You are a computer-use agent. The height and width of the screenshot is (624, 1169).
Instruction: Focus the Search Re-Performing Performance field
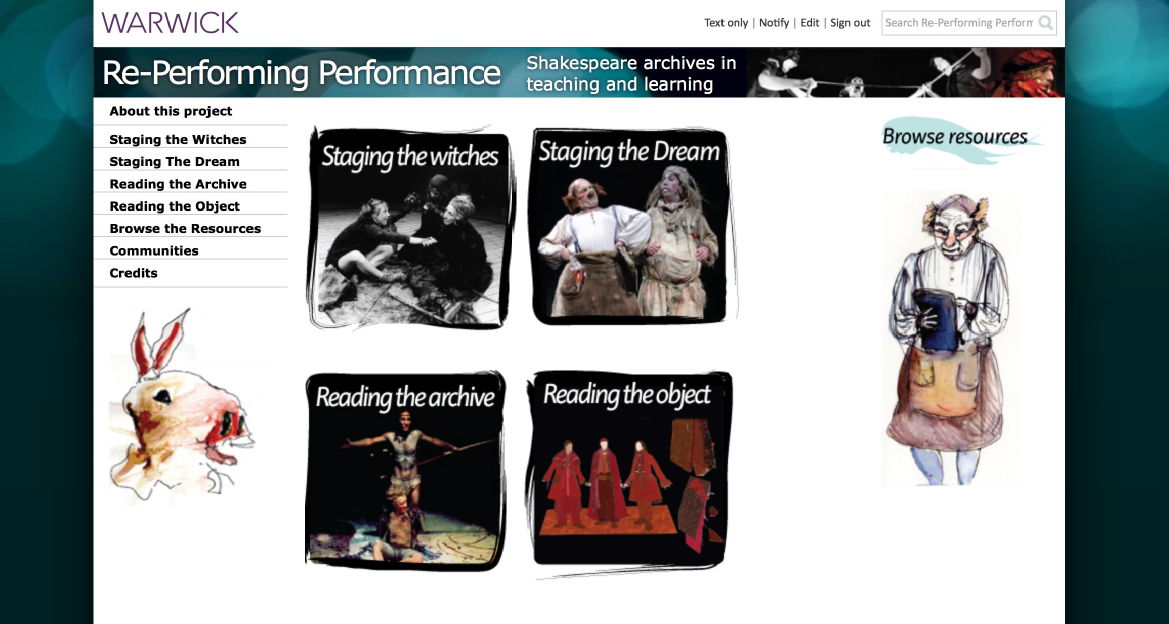click(x=959, y=23)
